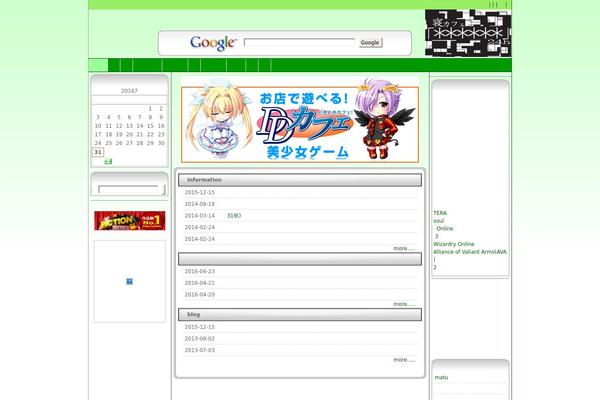
Task: Open the soul link in the right sidebar
Action: pyautogui.click(x=439, y=221)
